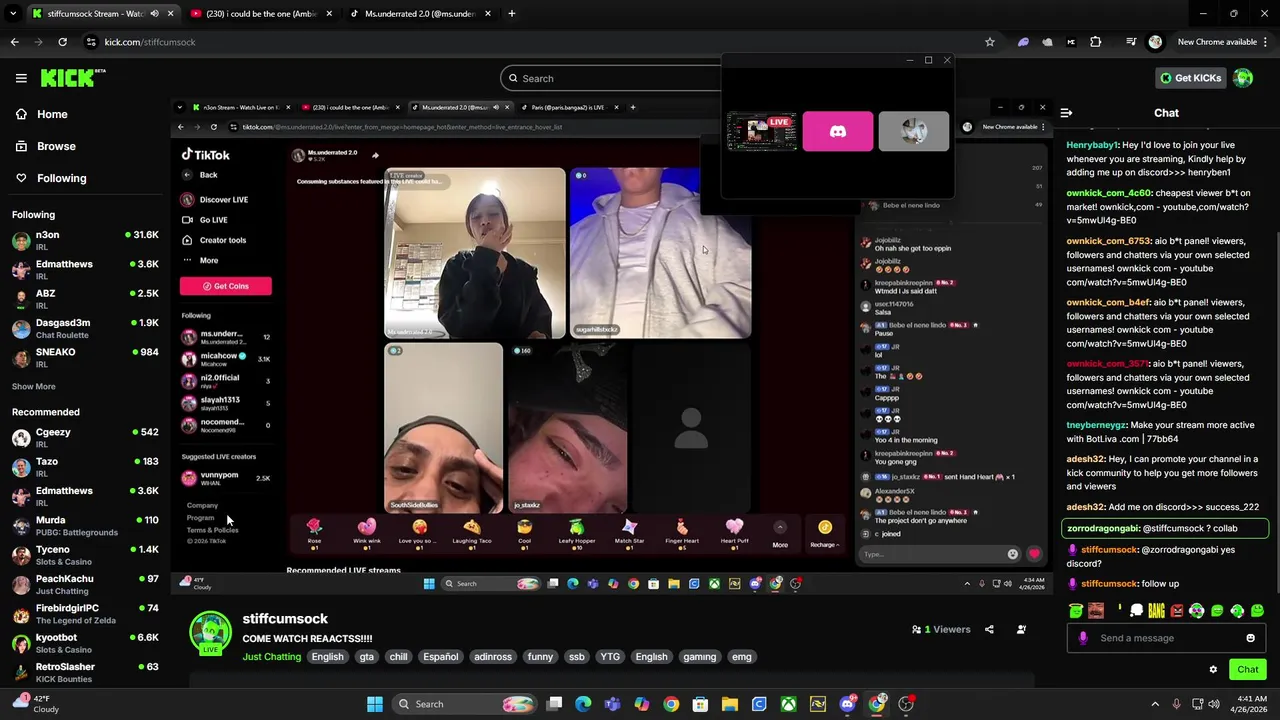Viewport: 1280px width, 720px height.
Task: Open the user avatar menu in the Kick header
Action: (x=1243, y=78)
